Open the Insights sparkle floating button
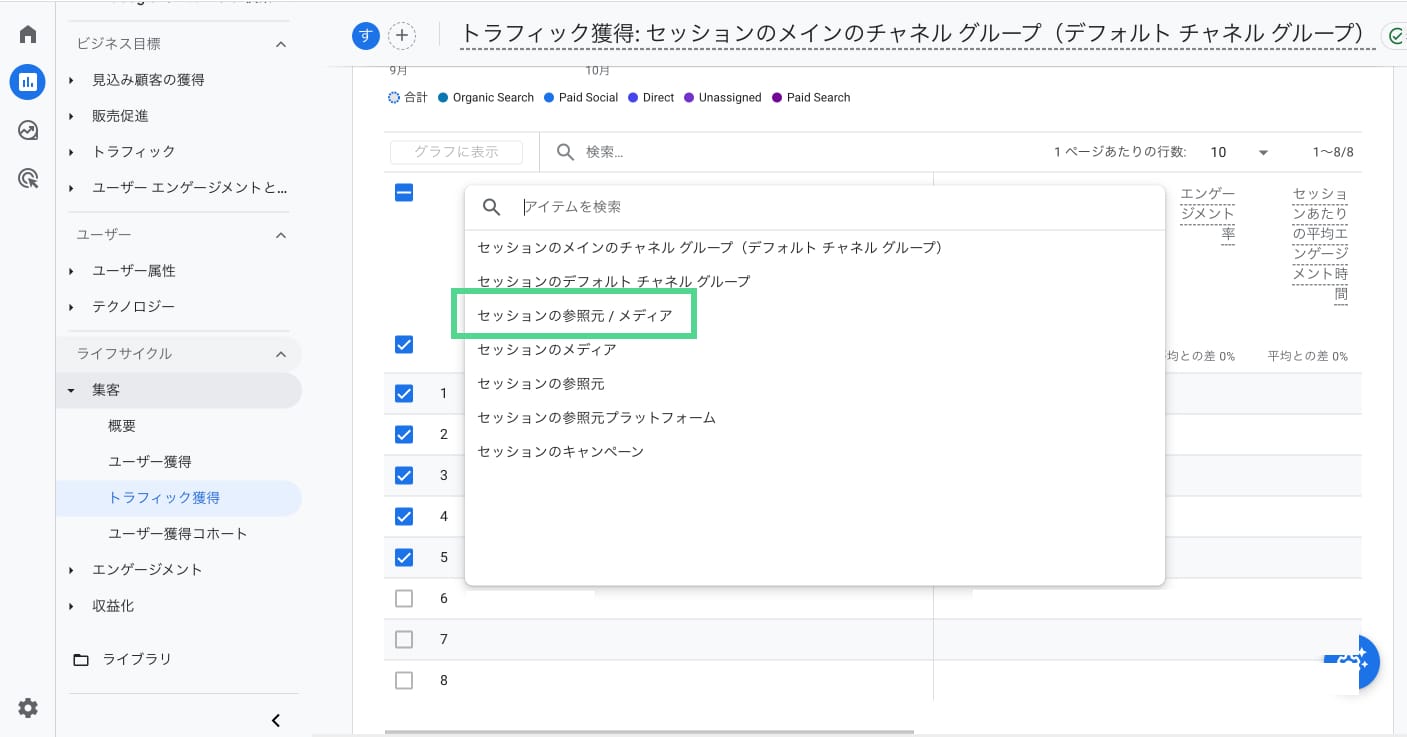Image resolution: width=1407 pixels, height=737 pixels. pos(1358,660)
